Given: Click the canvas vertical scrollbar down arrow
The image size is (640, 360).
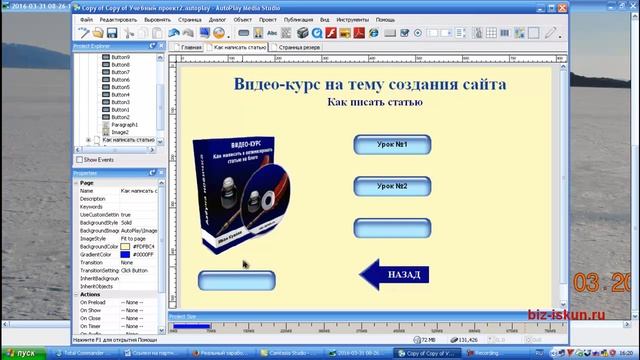Looking at the screenshot, I should tap(564, 304).
